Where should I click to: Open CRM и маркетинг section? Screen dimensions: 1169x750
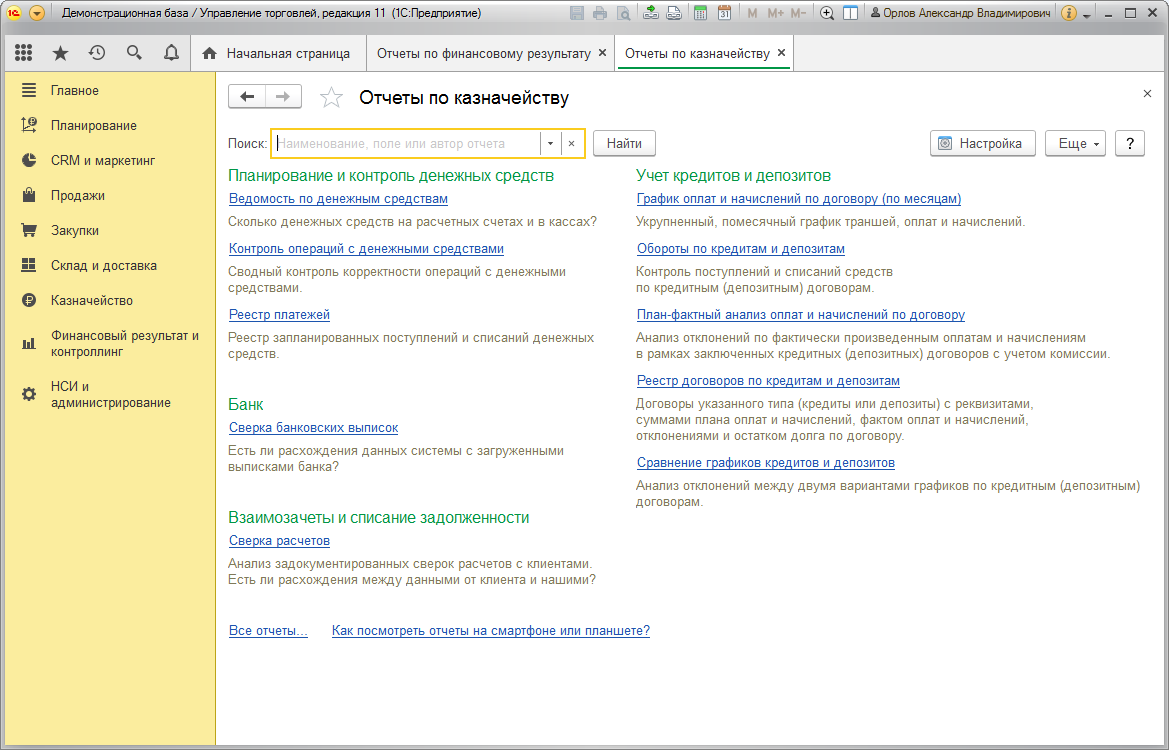click(103, 160)
